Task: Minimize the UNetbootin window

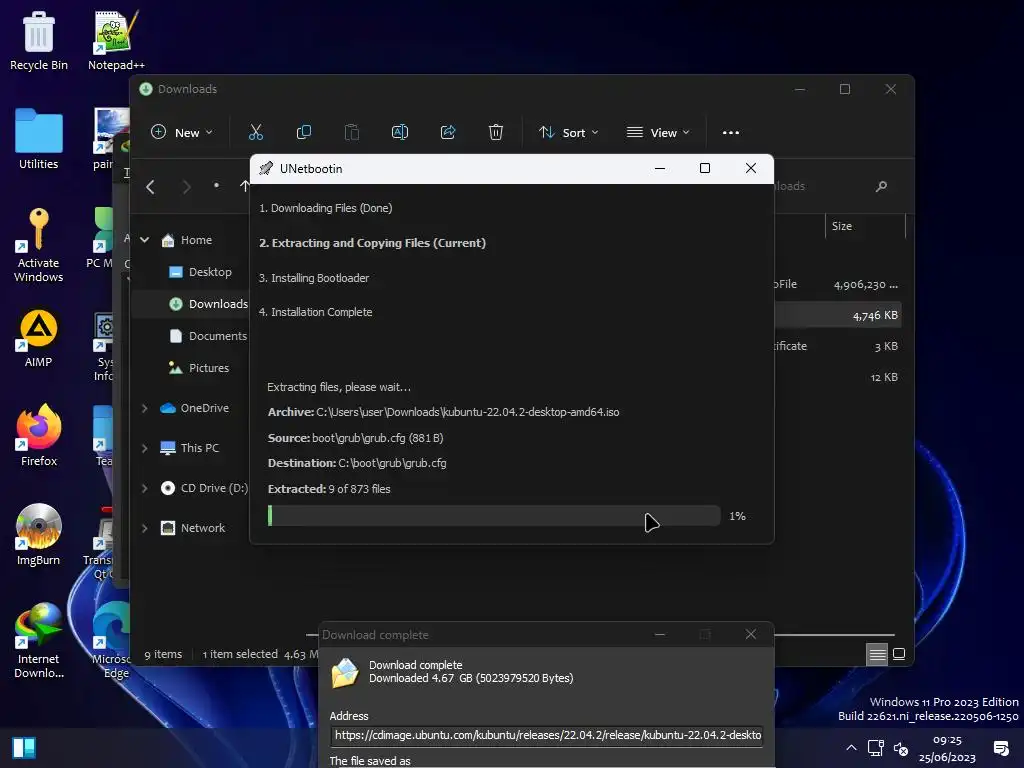Action: (660, 168)
